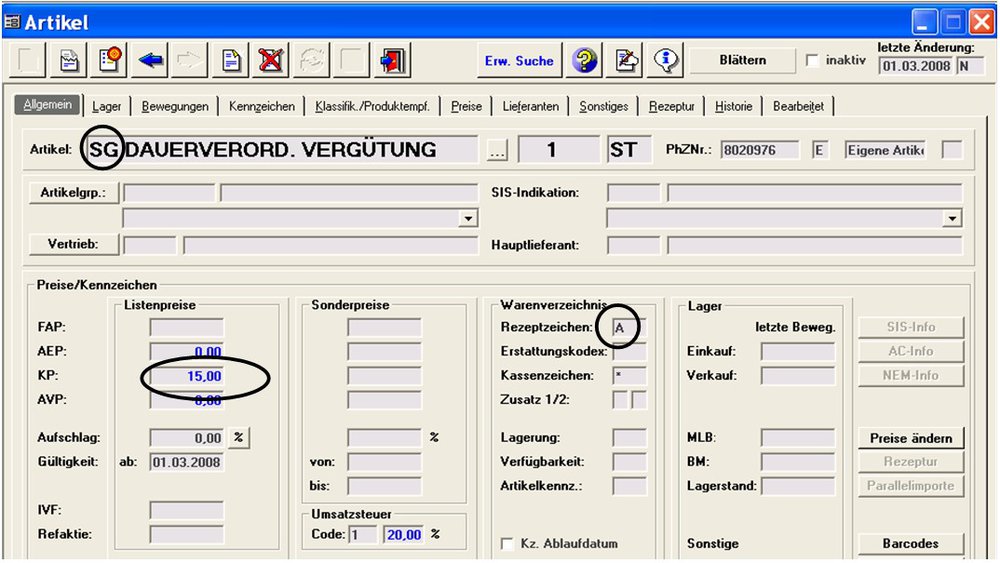Open the Rezeptur tab
1000x563 pixels.
tap(672, 106)
